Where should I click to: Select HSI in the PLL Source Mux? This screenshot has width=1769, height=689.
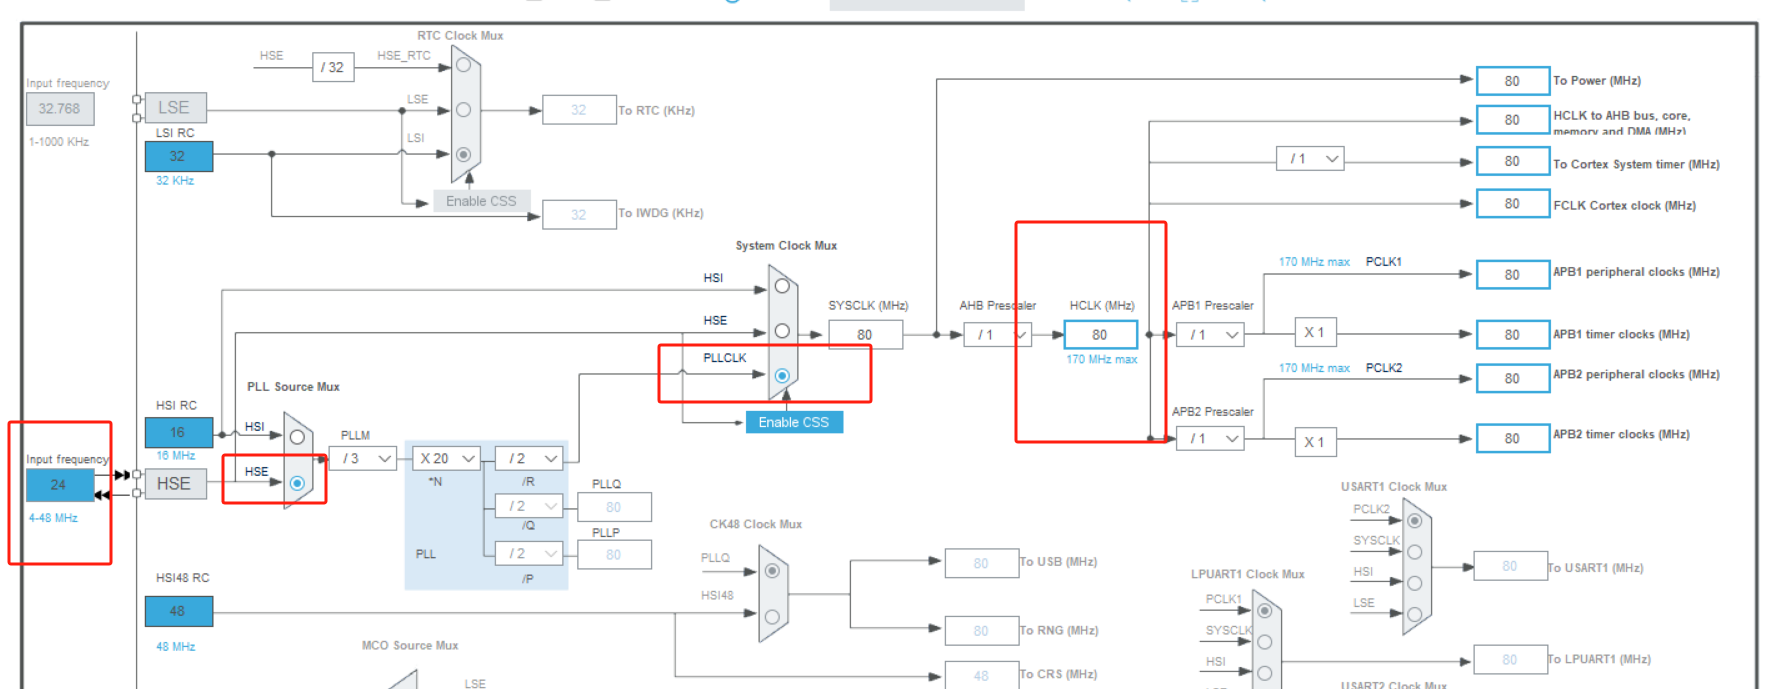[297, 437]
